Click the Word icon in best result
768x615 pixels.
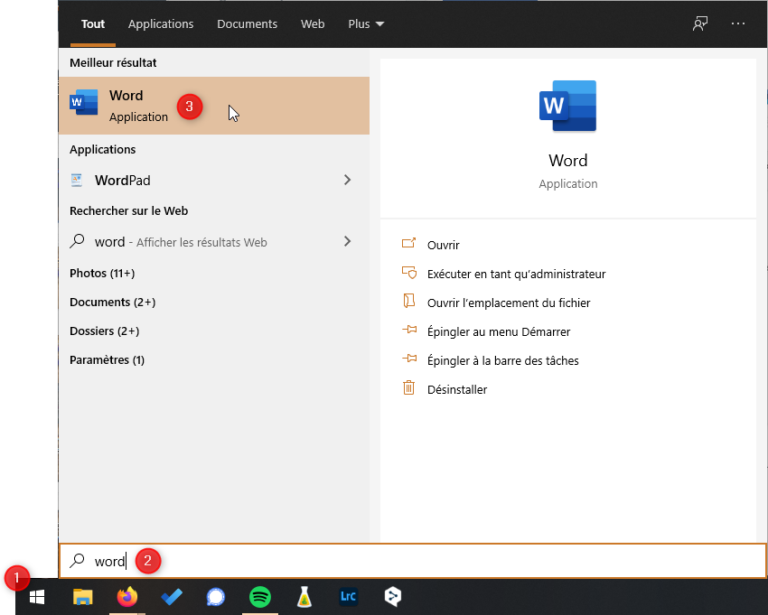pos(84,102)
